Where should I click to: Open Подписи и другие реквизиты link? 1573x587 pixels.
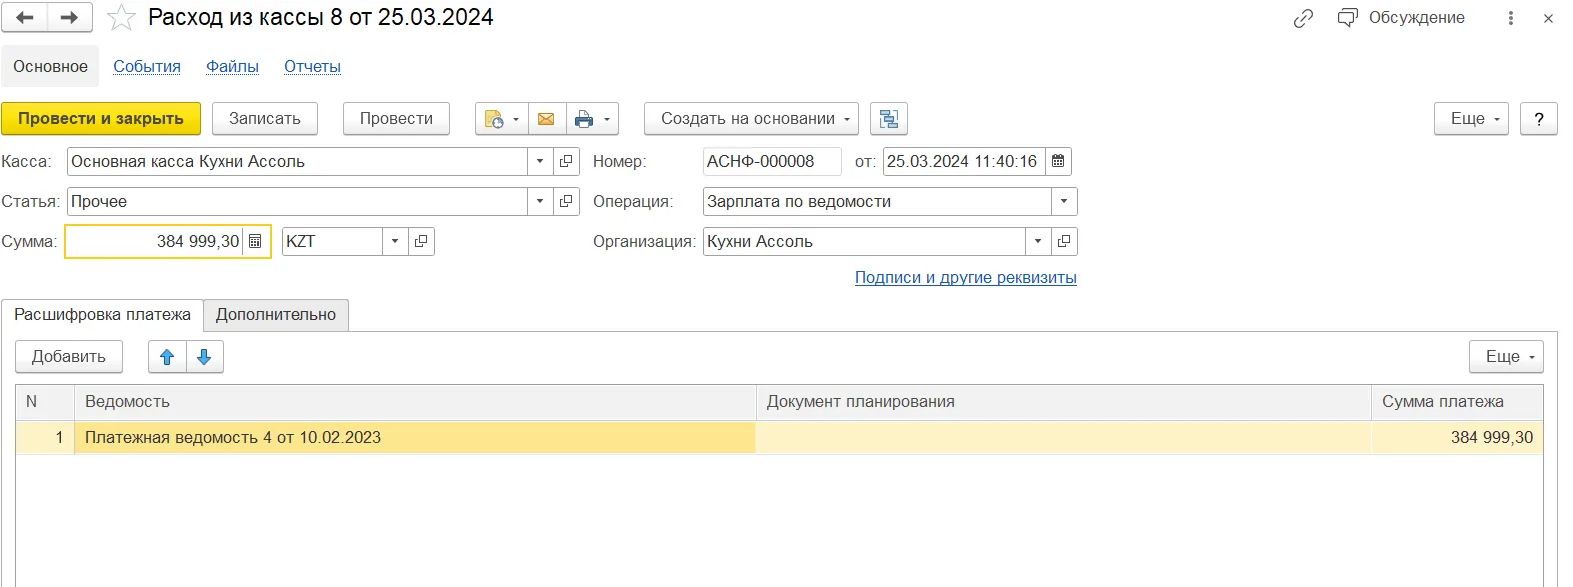966,277
